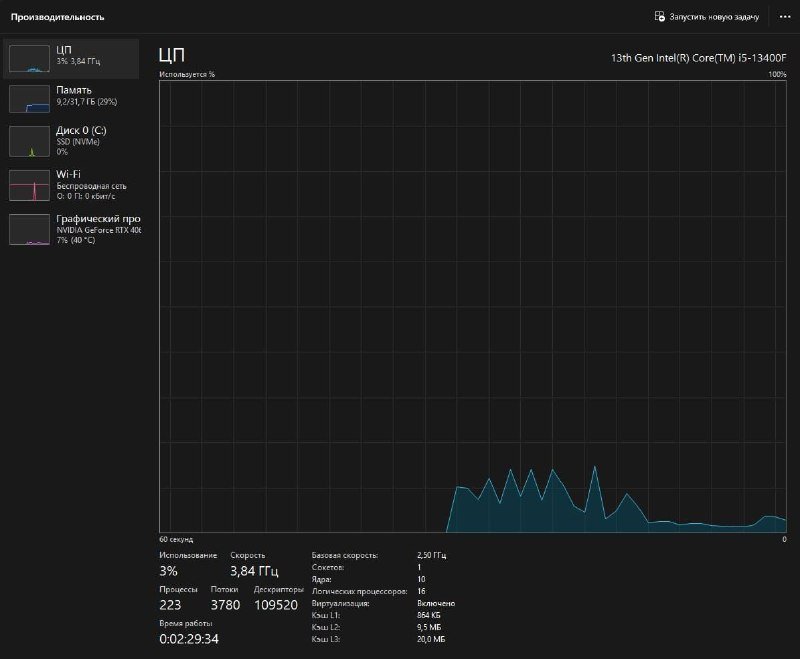Click the Wi-Fi mini graph thumbnail
The height and width of the screenshot is (659, 800).
click(x=29, y=185)
